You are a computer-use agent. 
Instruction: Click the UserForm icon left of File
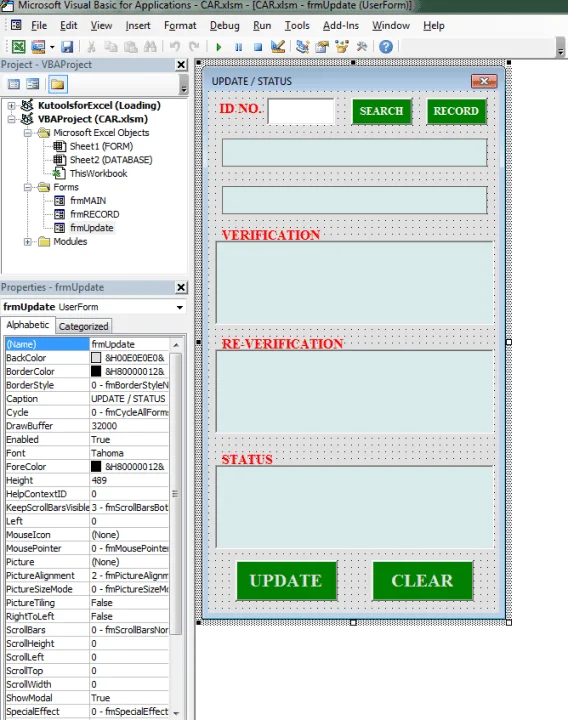point(16,25)
